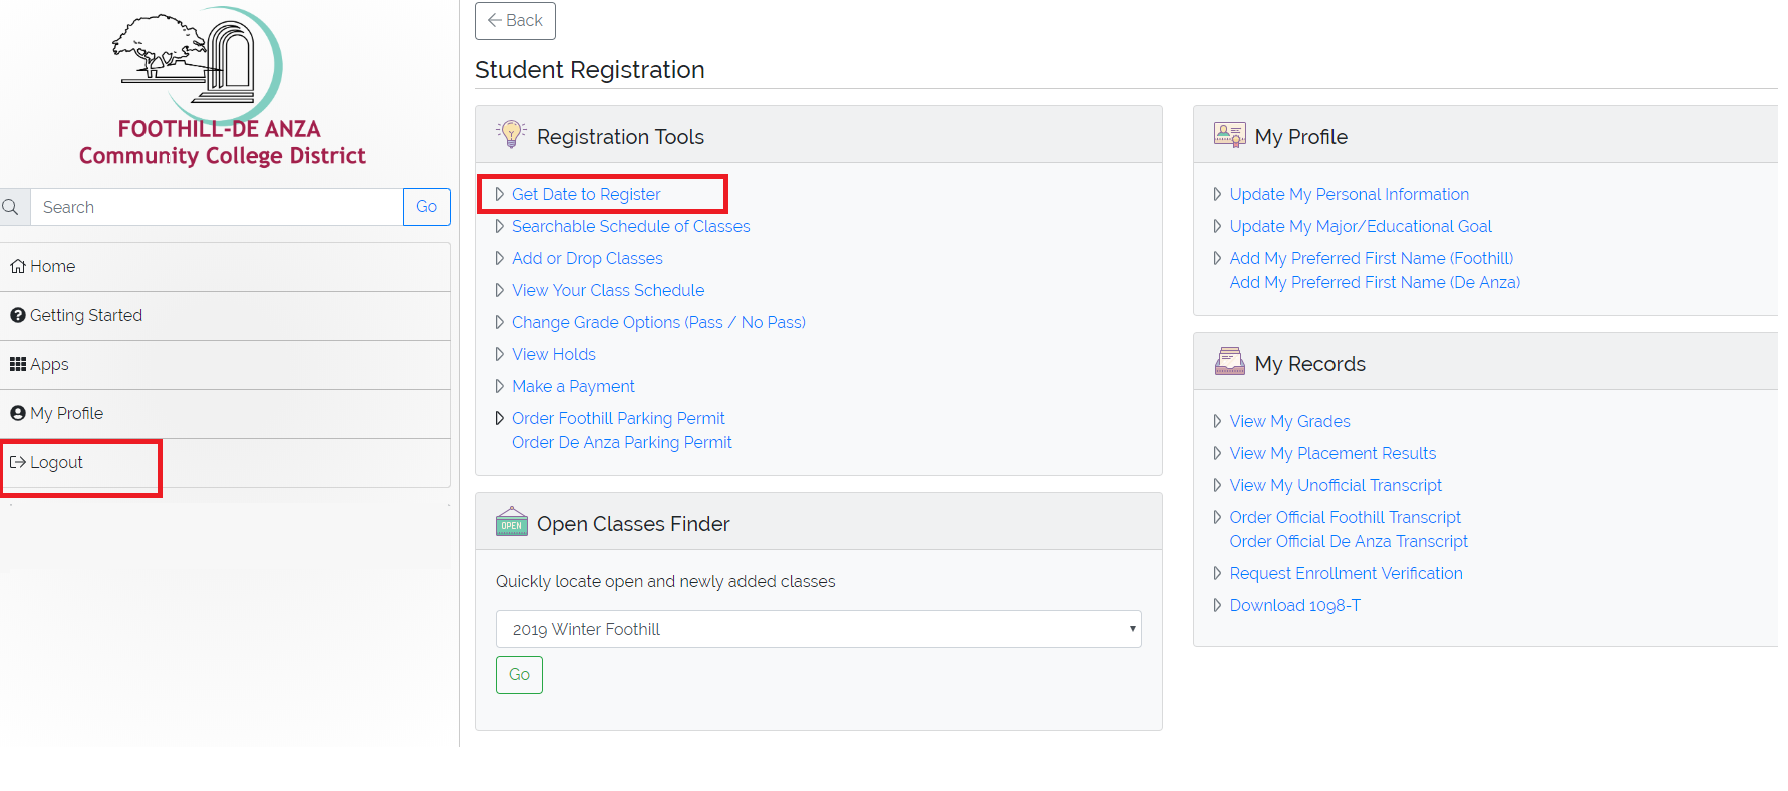Open the Download 1098-T link
Image resolution: width=1788 pixels, height=791 pixels.
(x=1295, y=605)
